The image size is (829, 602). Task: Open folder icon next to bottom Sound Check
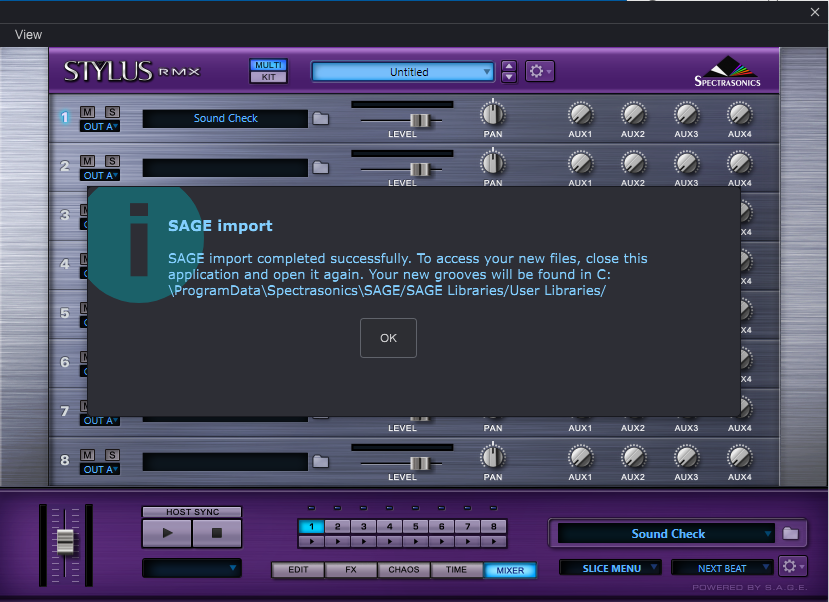tap(790, 533)
